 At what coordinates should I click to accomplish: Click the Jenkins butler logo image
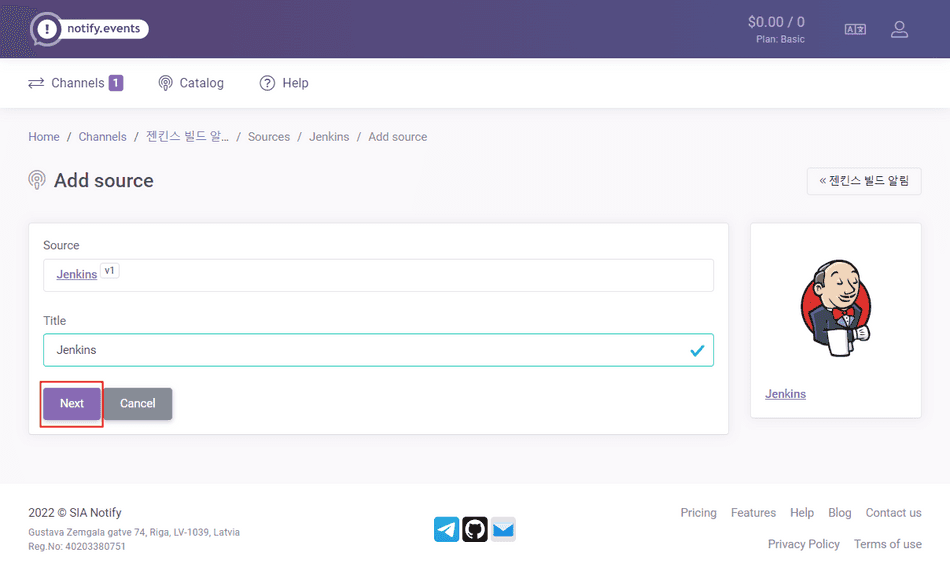[836, 308]
